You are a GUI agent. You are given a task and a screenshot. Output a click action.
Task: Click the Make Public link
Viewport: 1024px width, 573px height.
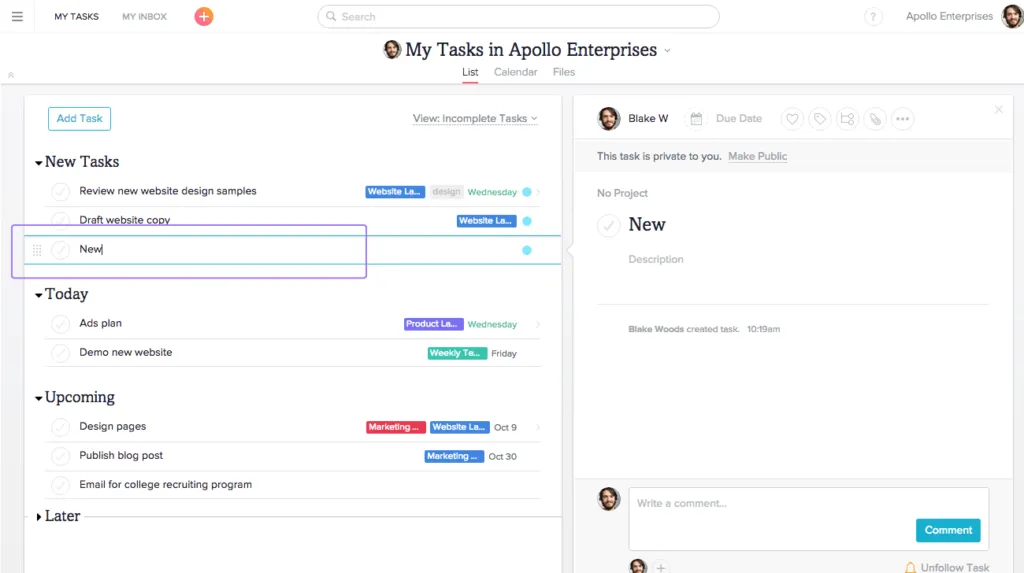tap(758, 156)
